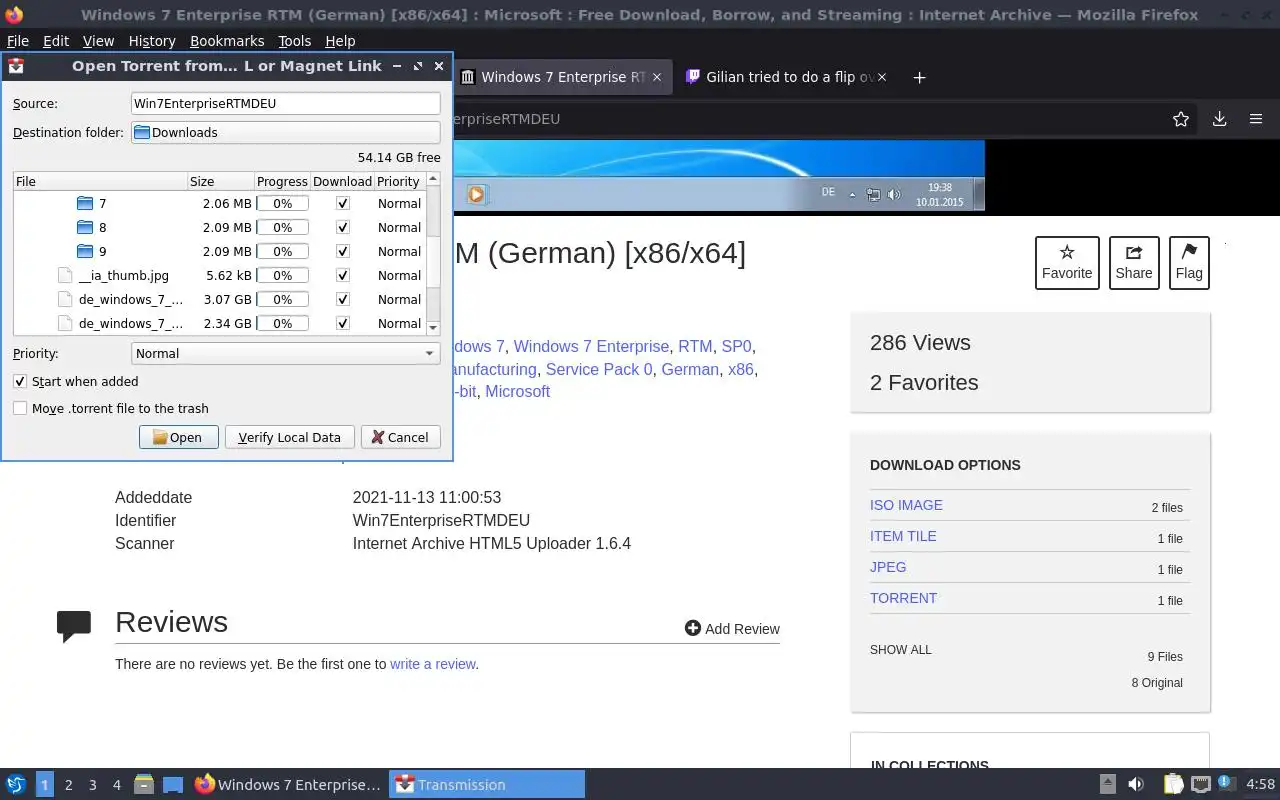Select folder 9 in the file list
This screenshot has height=800, width=1280.
coord(101,251)
